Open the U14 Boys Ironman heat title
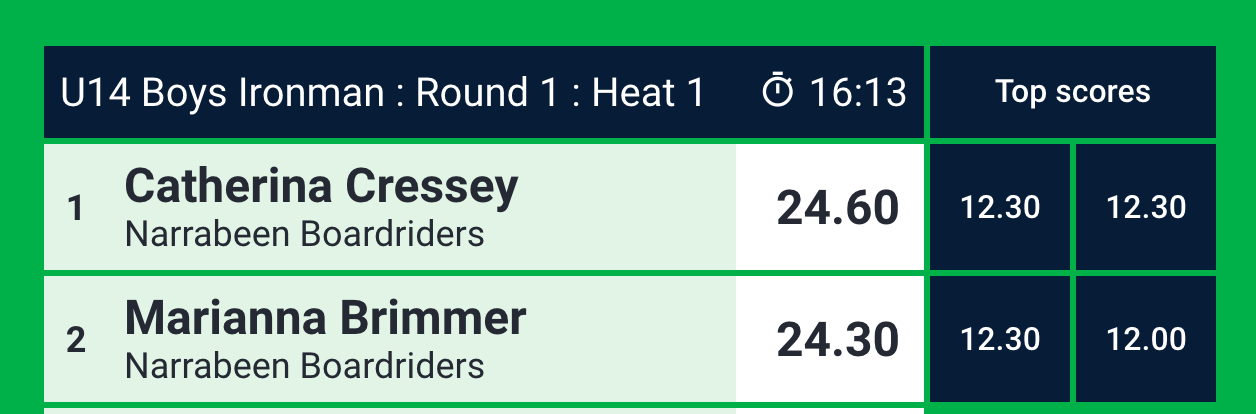 (x=382, y=93)
